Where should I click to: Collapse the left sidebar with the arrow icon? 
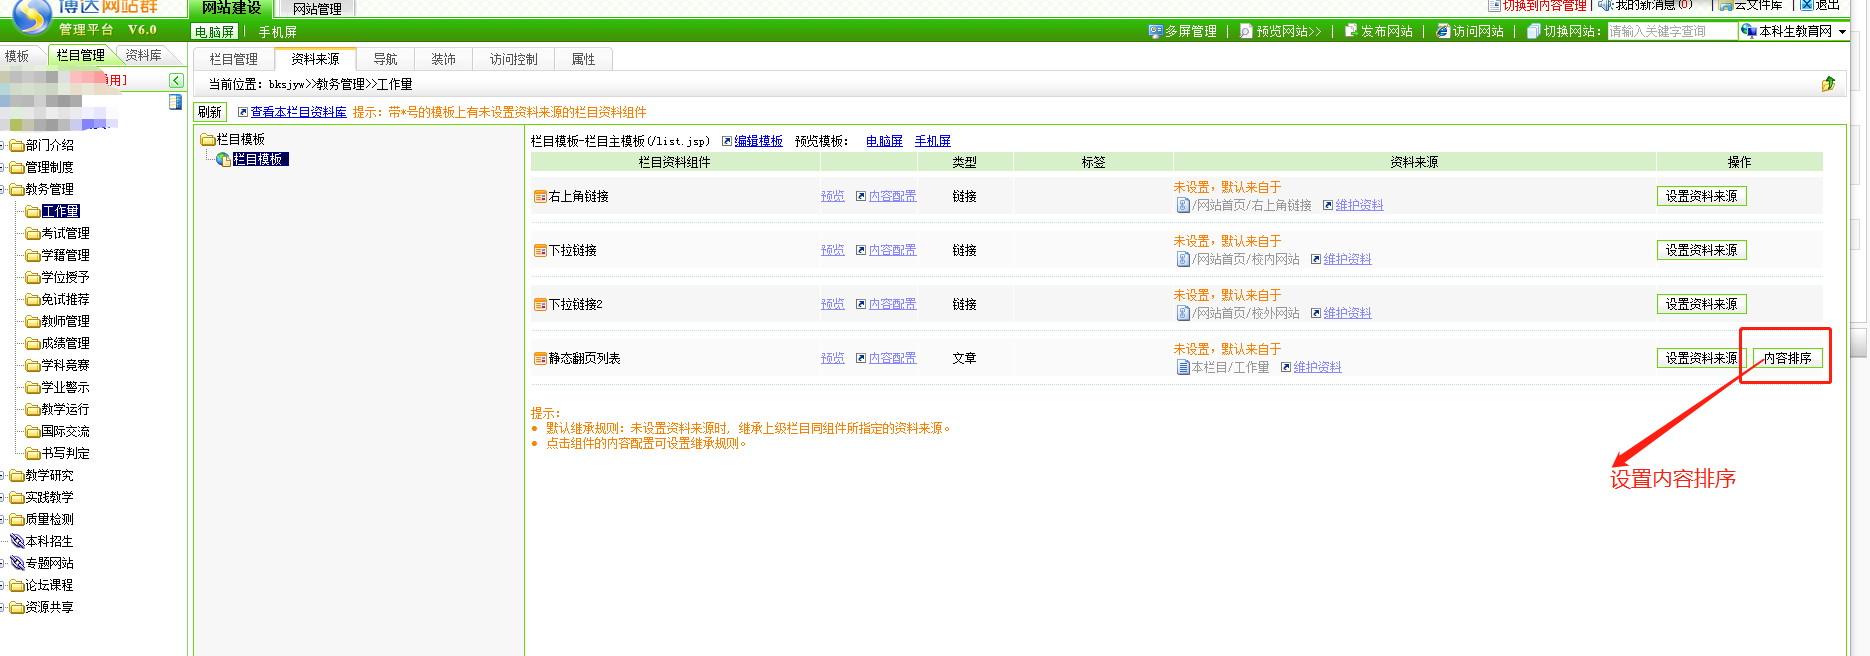tap(176, 80)
